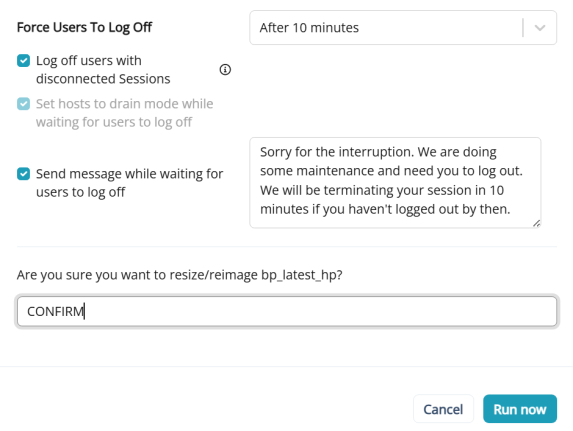Click the "Log off users with disconnected Sessions" label
This screenshot has width=573, height=431.
[103, 69]
